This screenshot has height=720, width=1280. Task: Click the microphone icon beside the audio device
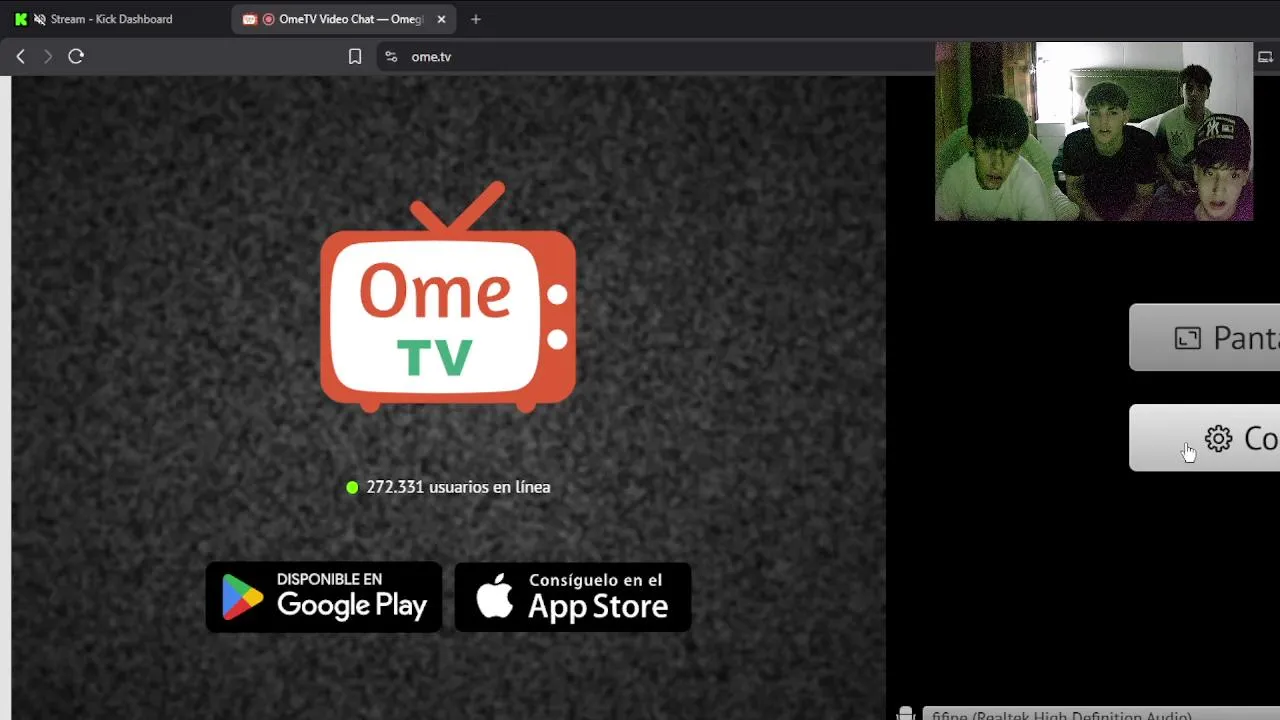click(x=905, y=713)
